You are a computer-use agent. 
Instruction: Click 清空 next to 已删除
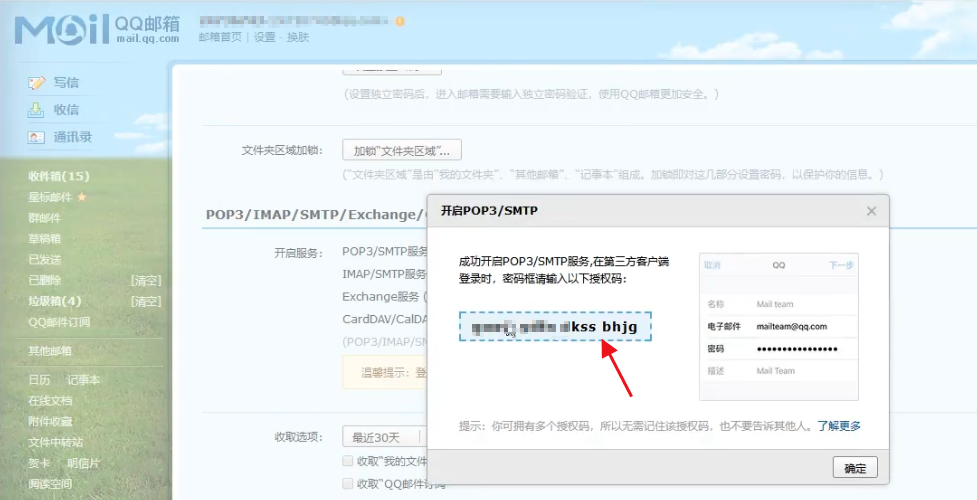pyautogui.click(x=146, y=281)
